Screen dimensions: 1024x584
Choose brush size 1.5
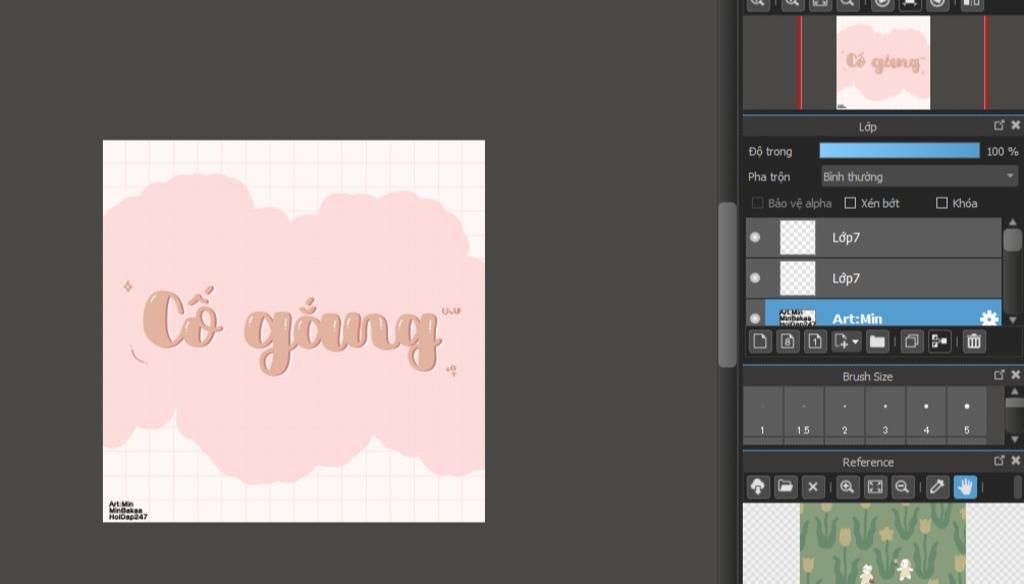pyautogui.click(x=803, y=414)
